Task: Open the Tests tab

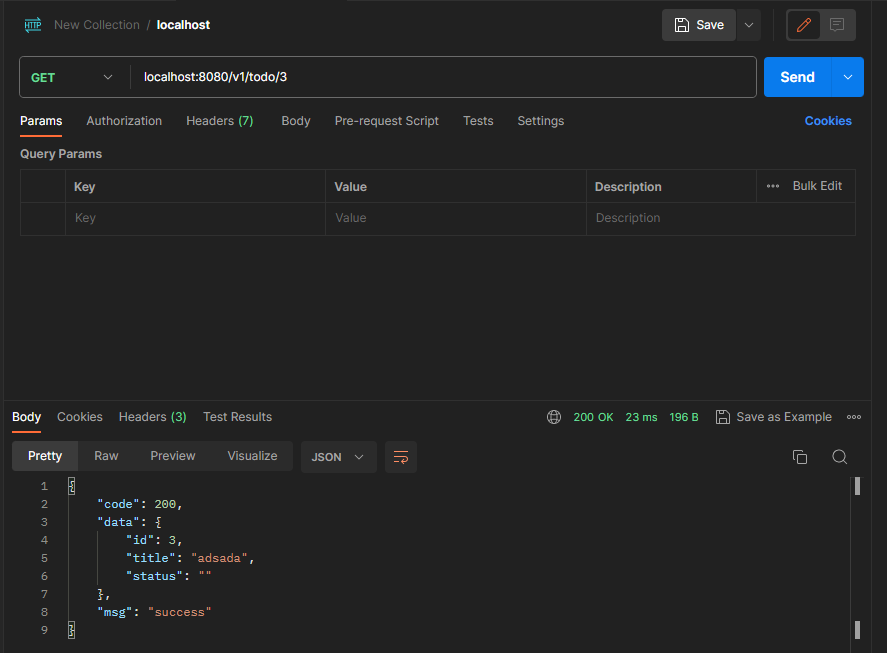Action: [478, 121]
